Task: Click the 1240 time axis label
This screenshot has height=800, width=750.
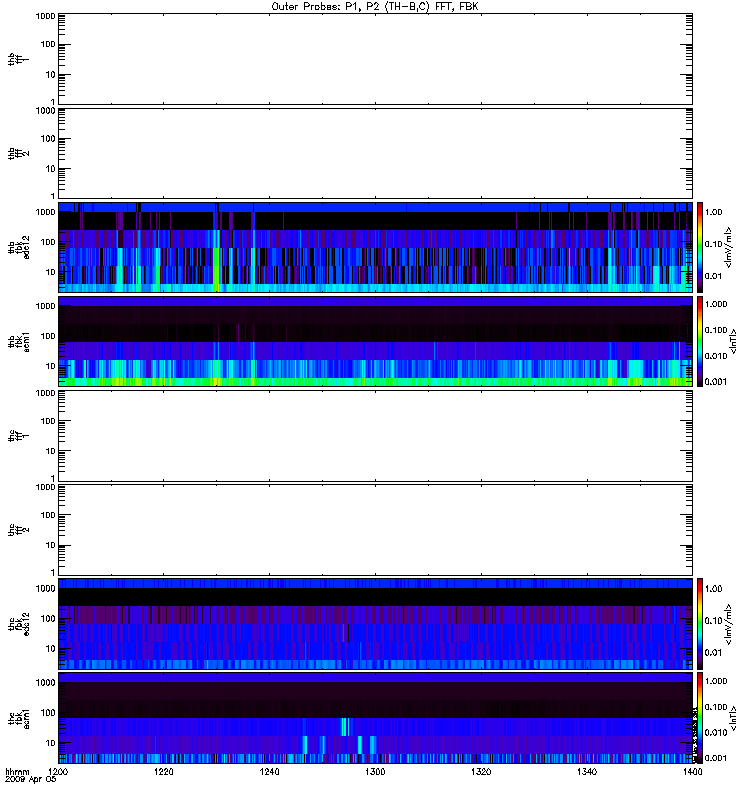Action: point(269,771)
